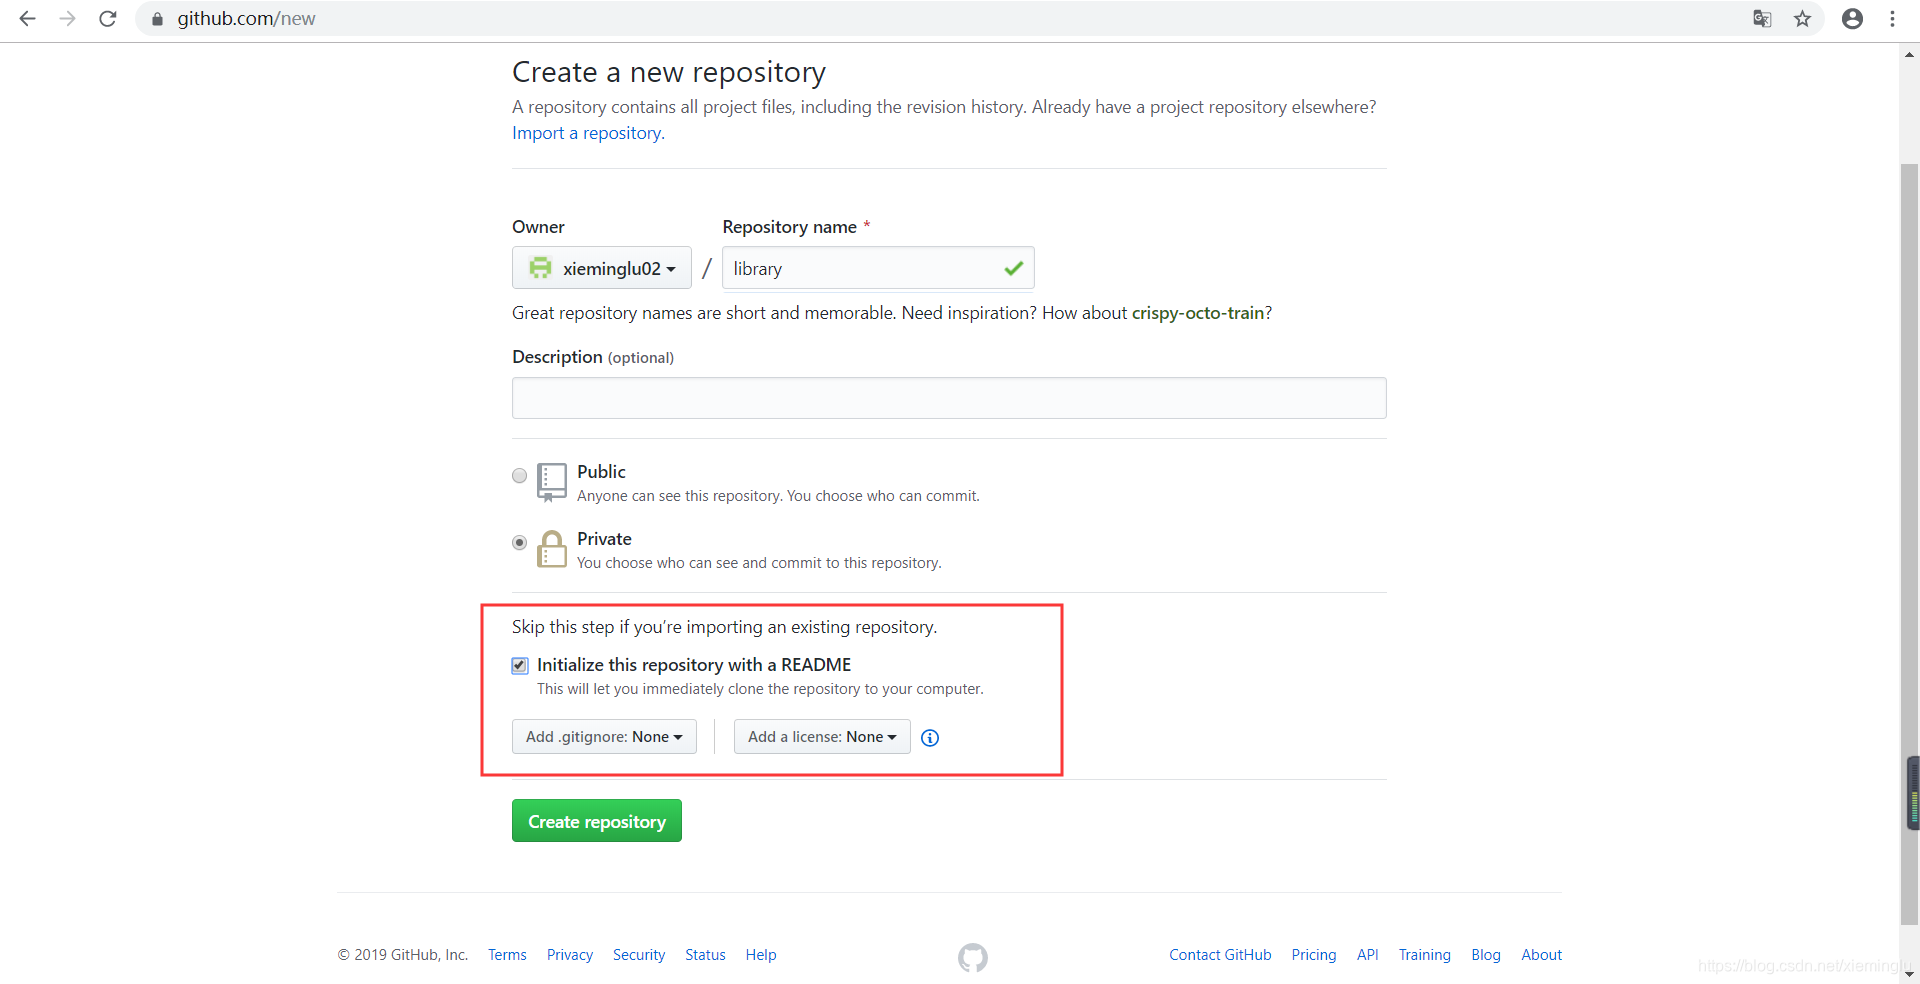Open the Add a license dropdown
Viewport: 1920px width, 984px height.
click(x=822, y=737)
